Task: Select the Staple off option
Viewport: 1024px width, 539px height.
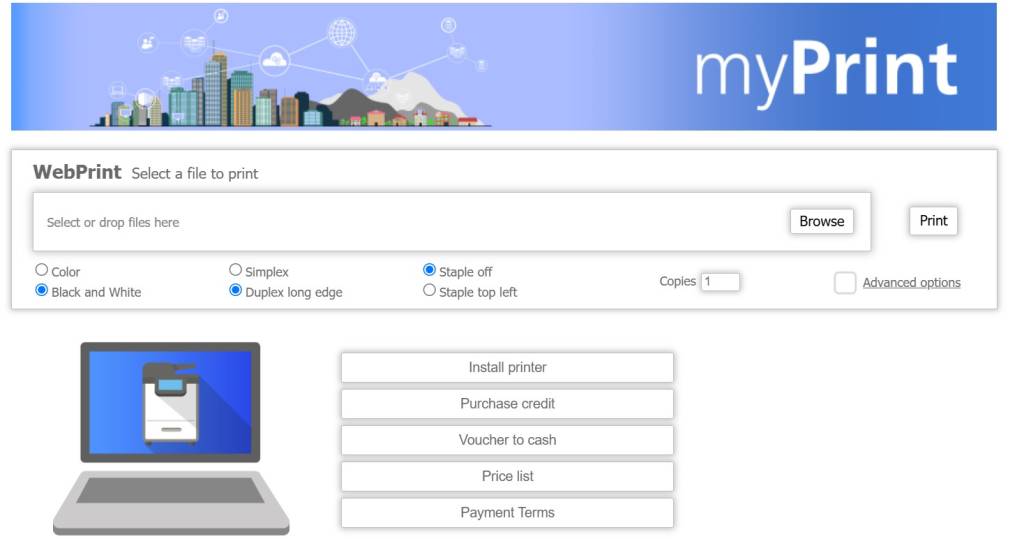Action: point(430,270)
